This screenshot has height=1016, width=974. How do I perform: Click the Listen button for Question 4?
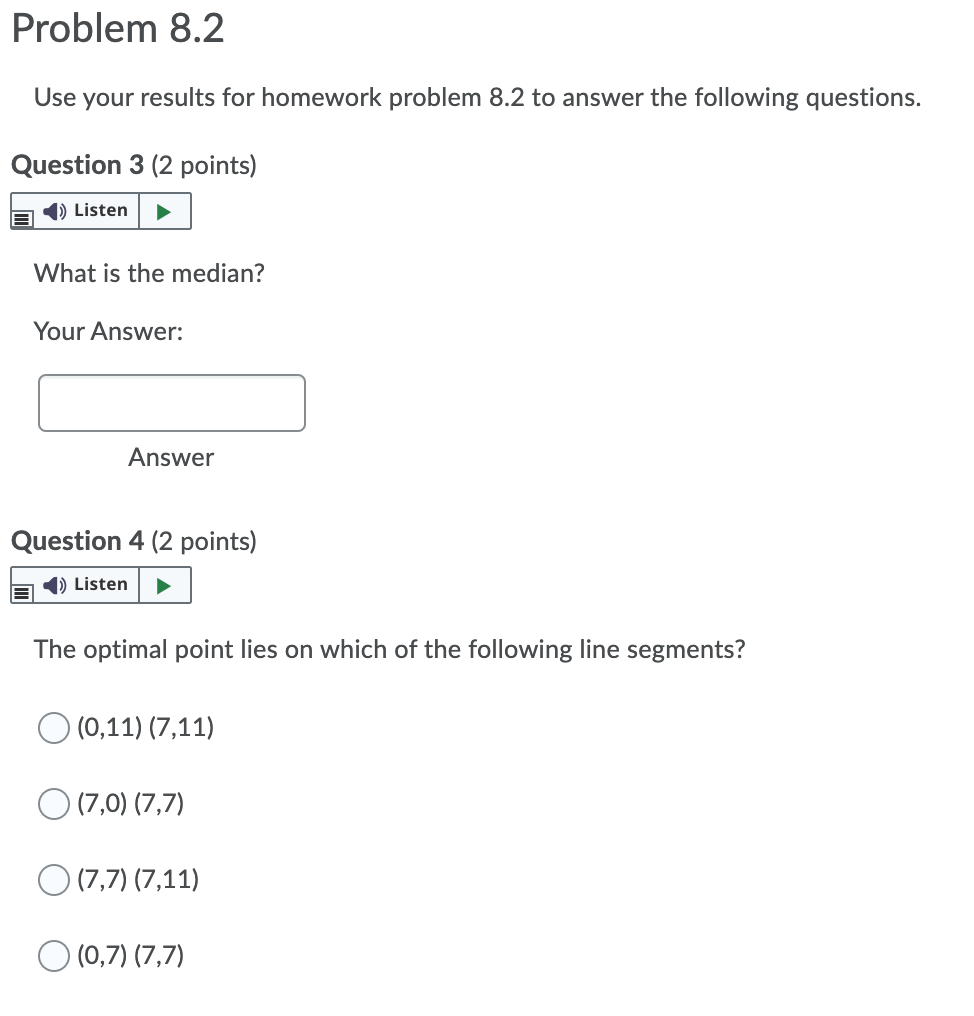87,584
